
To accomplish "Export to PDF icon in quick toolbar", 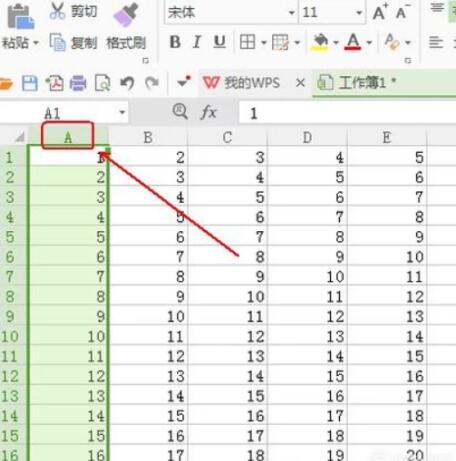I will 55,83.
